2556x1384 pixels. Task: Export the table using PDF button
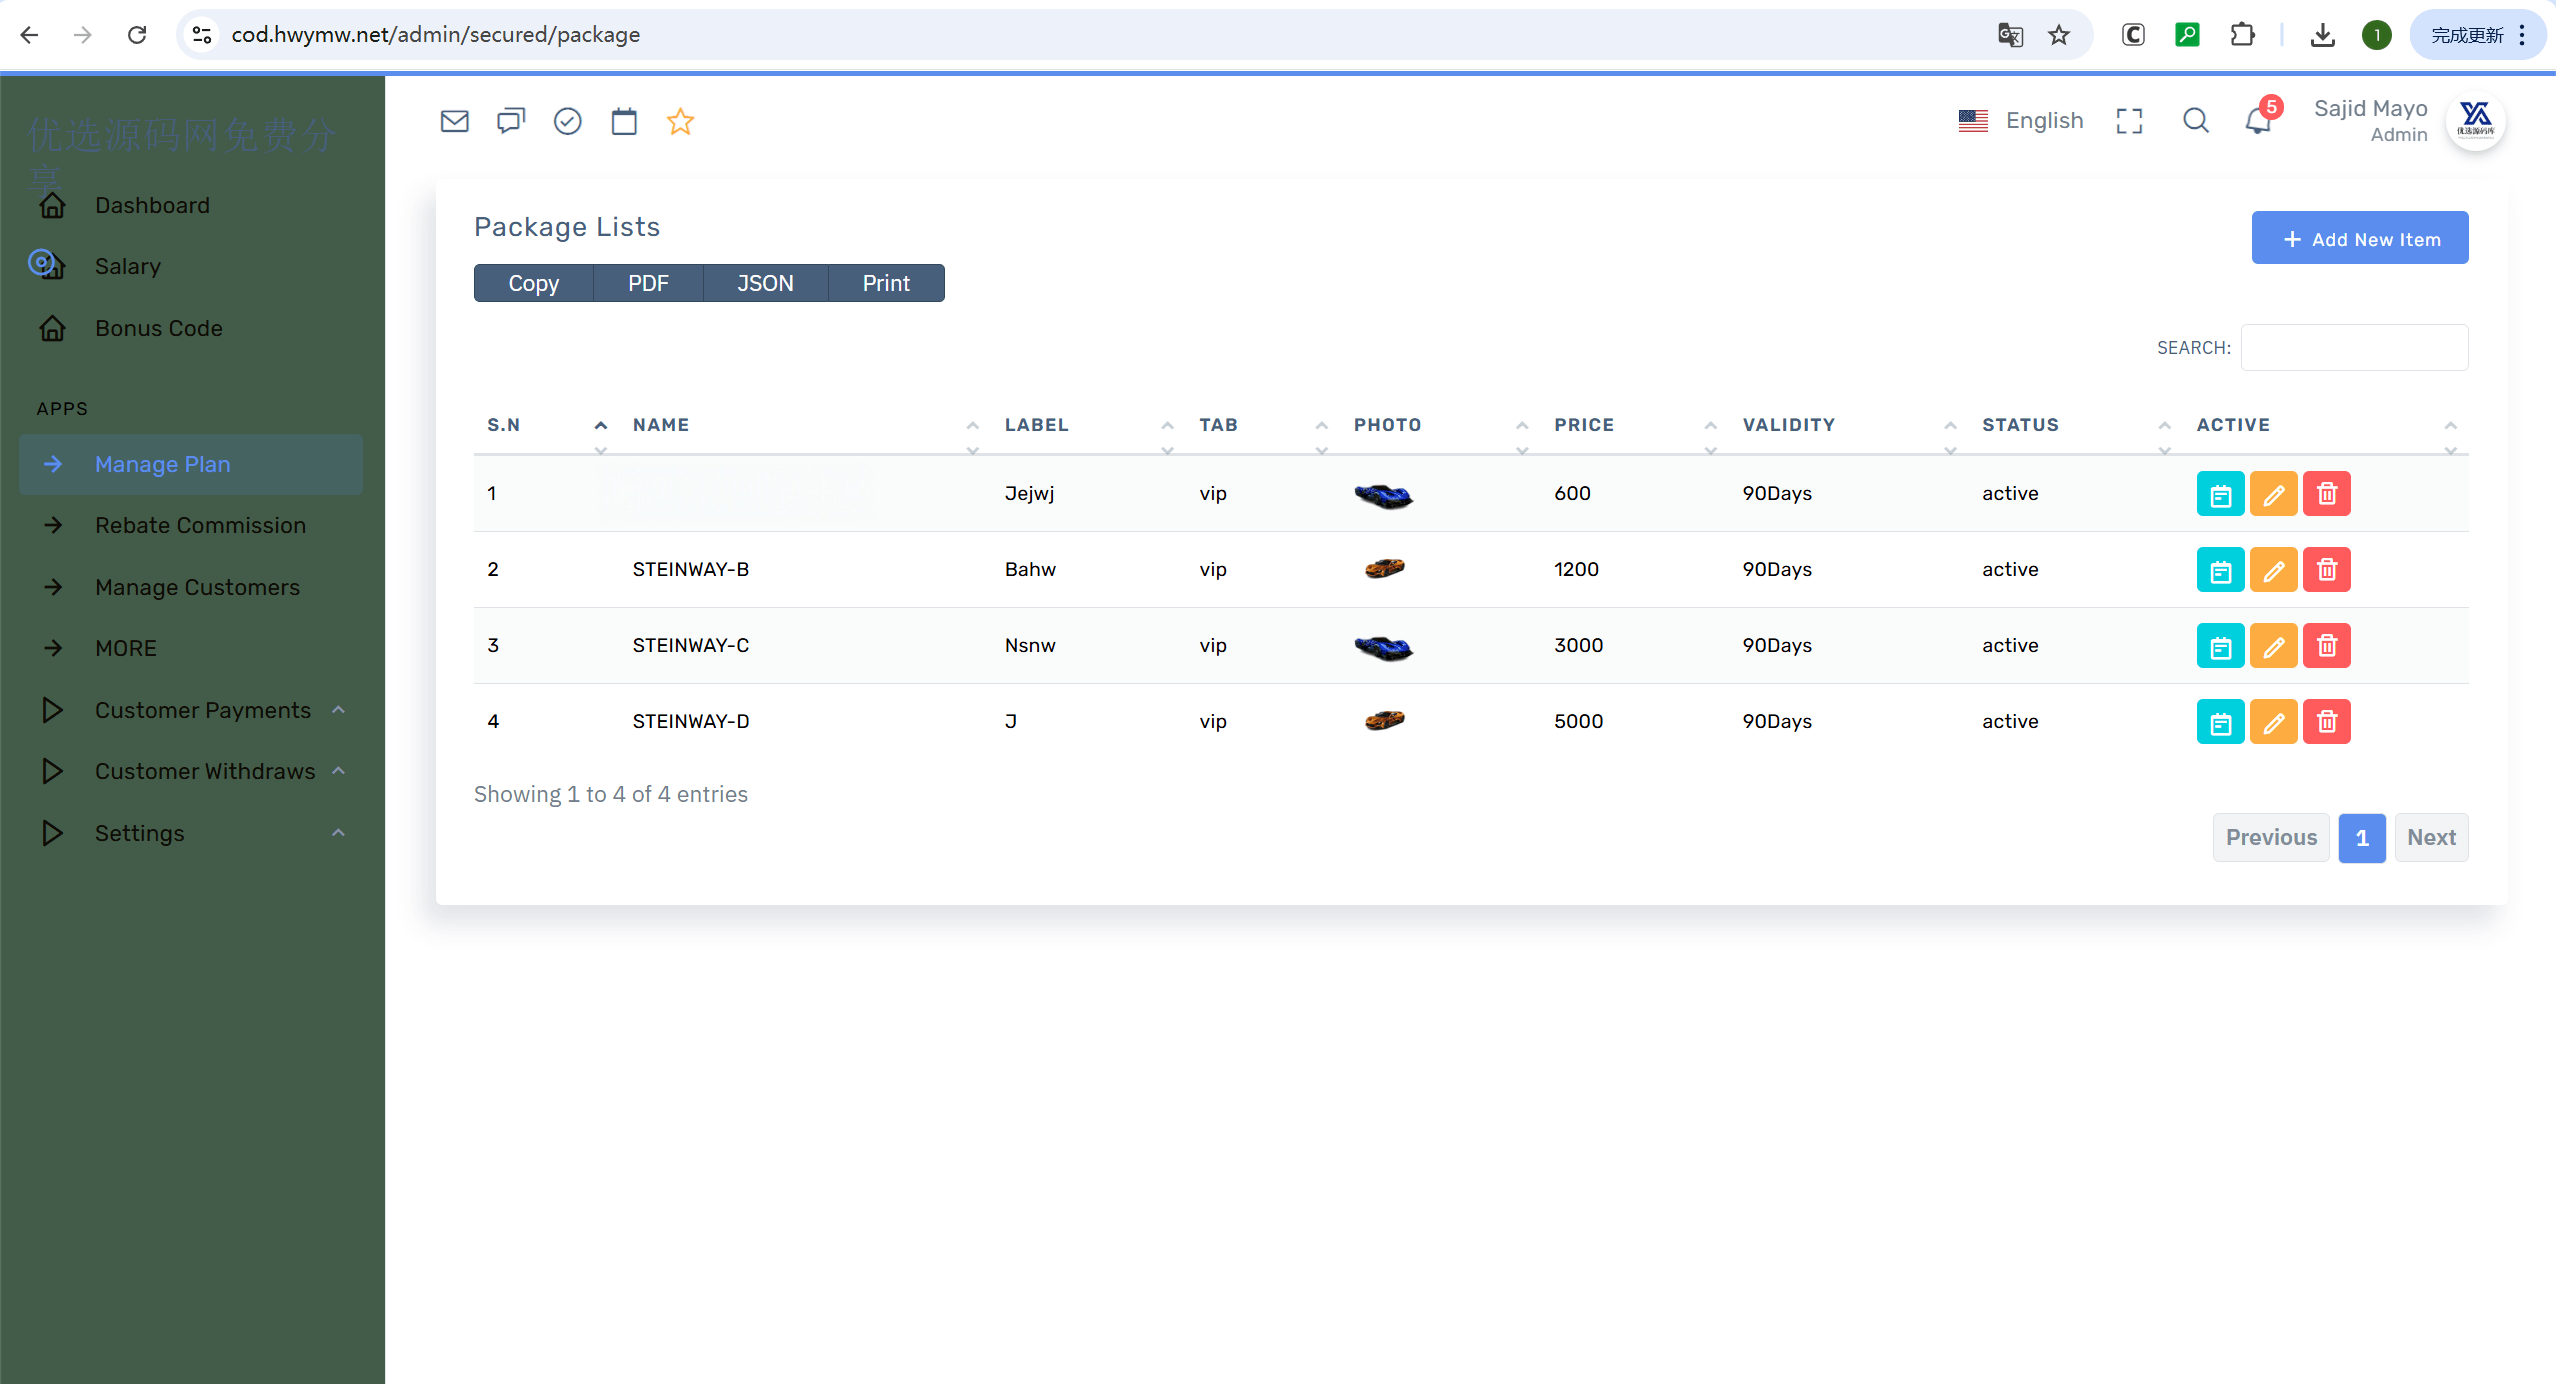648,283
